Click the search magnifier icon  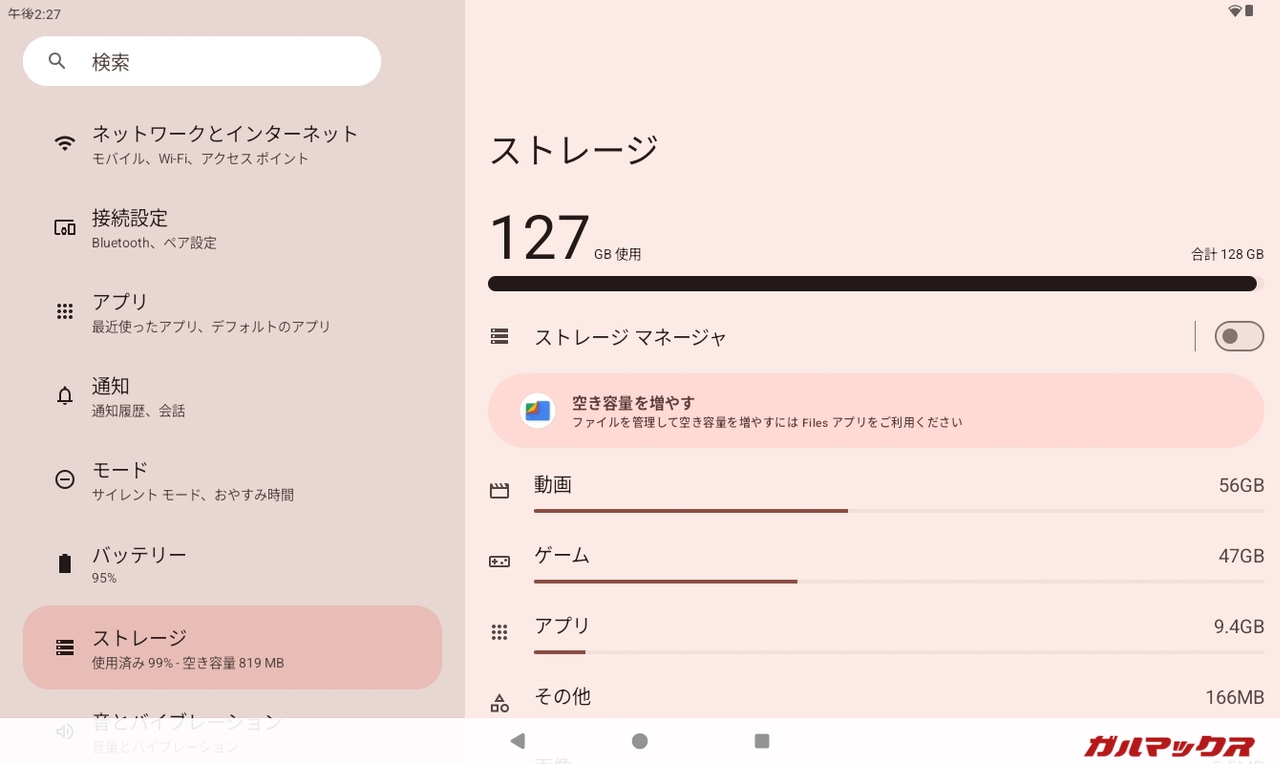tap(57, 62)
